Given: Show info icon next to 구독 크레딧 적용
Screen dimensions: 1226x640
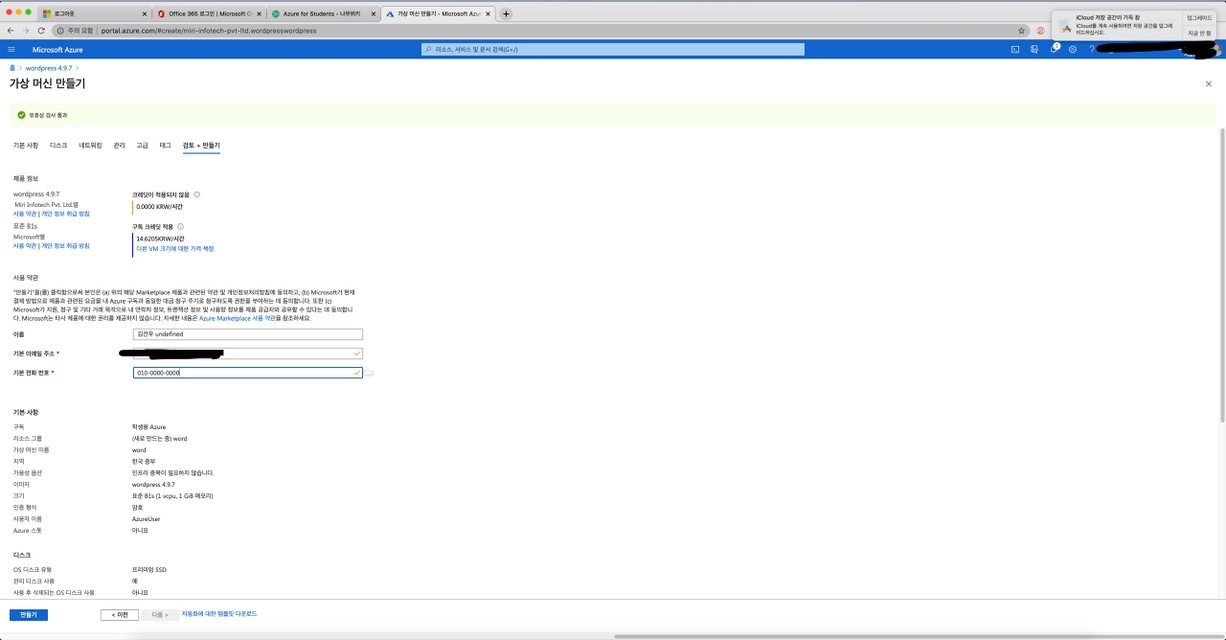Looking at the screenshot, I should coord(180,227).
